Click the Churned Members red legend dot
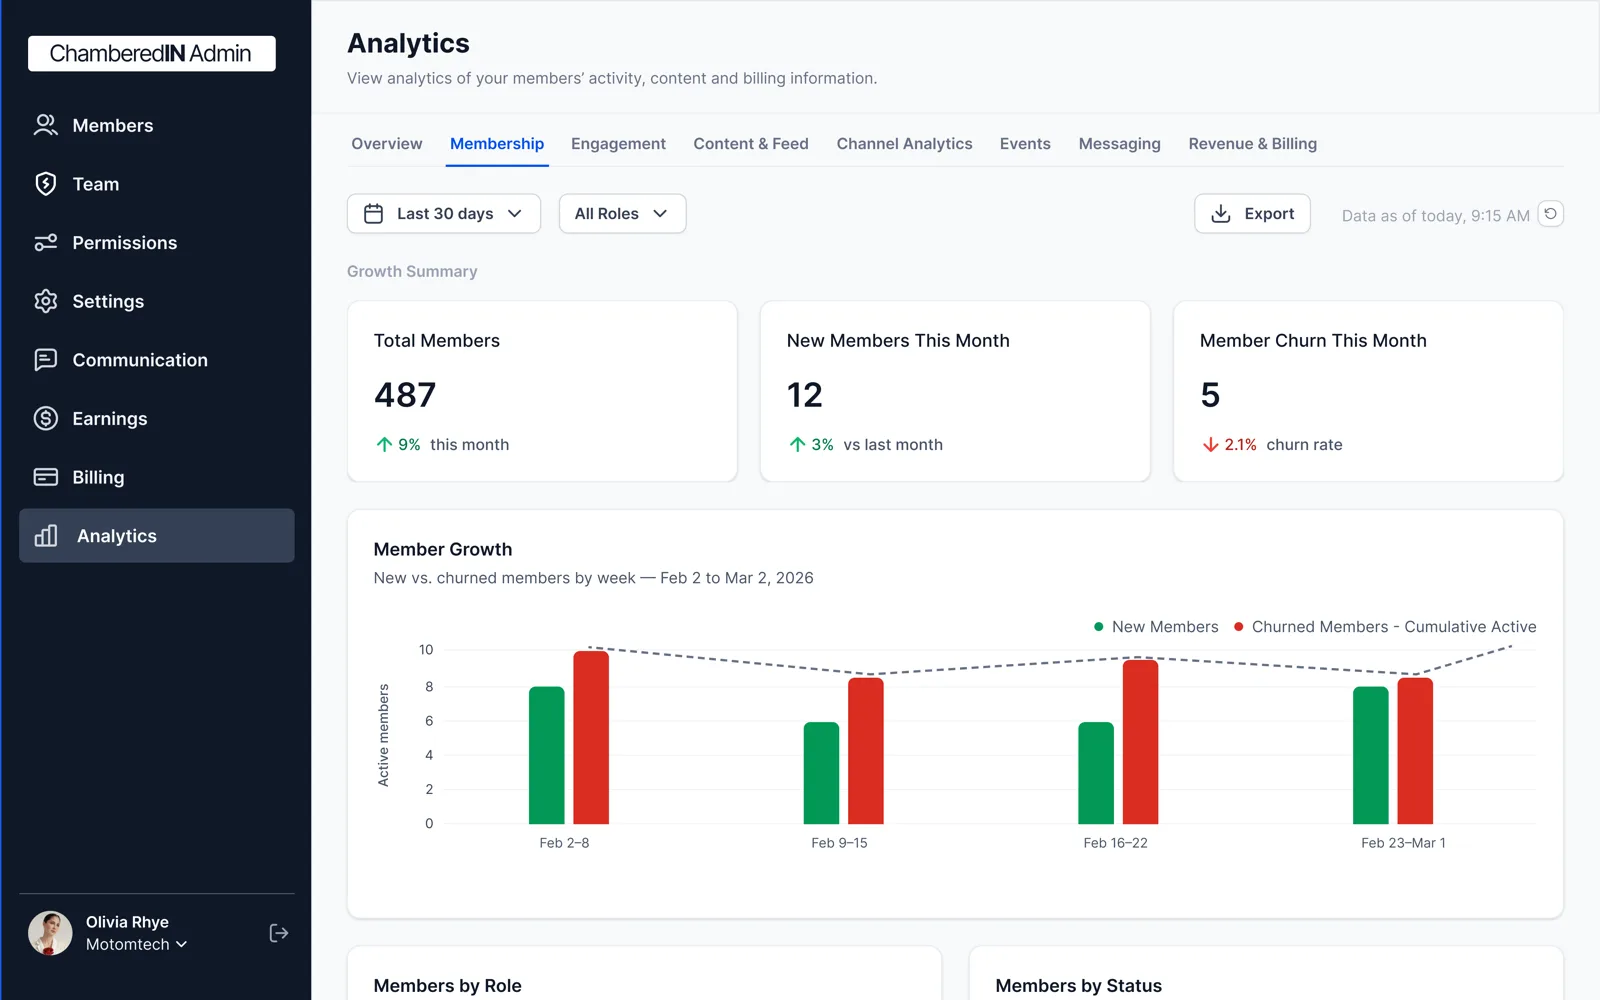The image size is (1600, 1000). (x=1239, y=627)
